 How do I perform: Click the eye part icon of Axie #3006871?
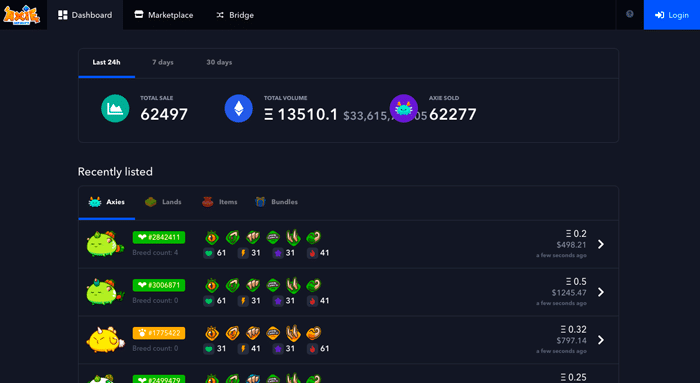[x=212, y=285]
